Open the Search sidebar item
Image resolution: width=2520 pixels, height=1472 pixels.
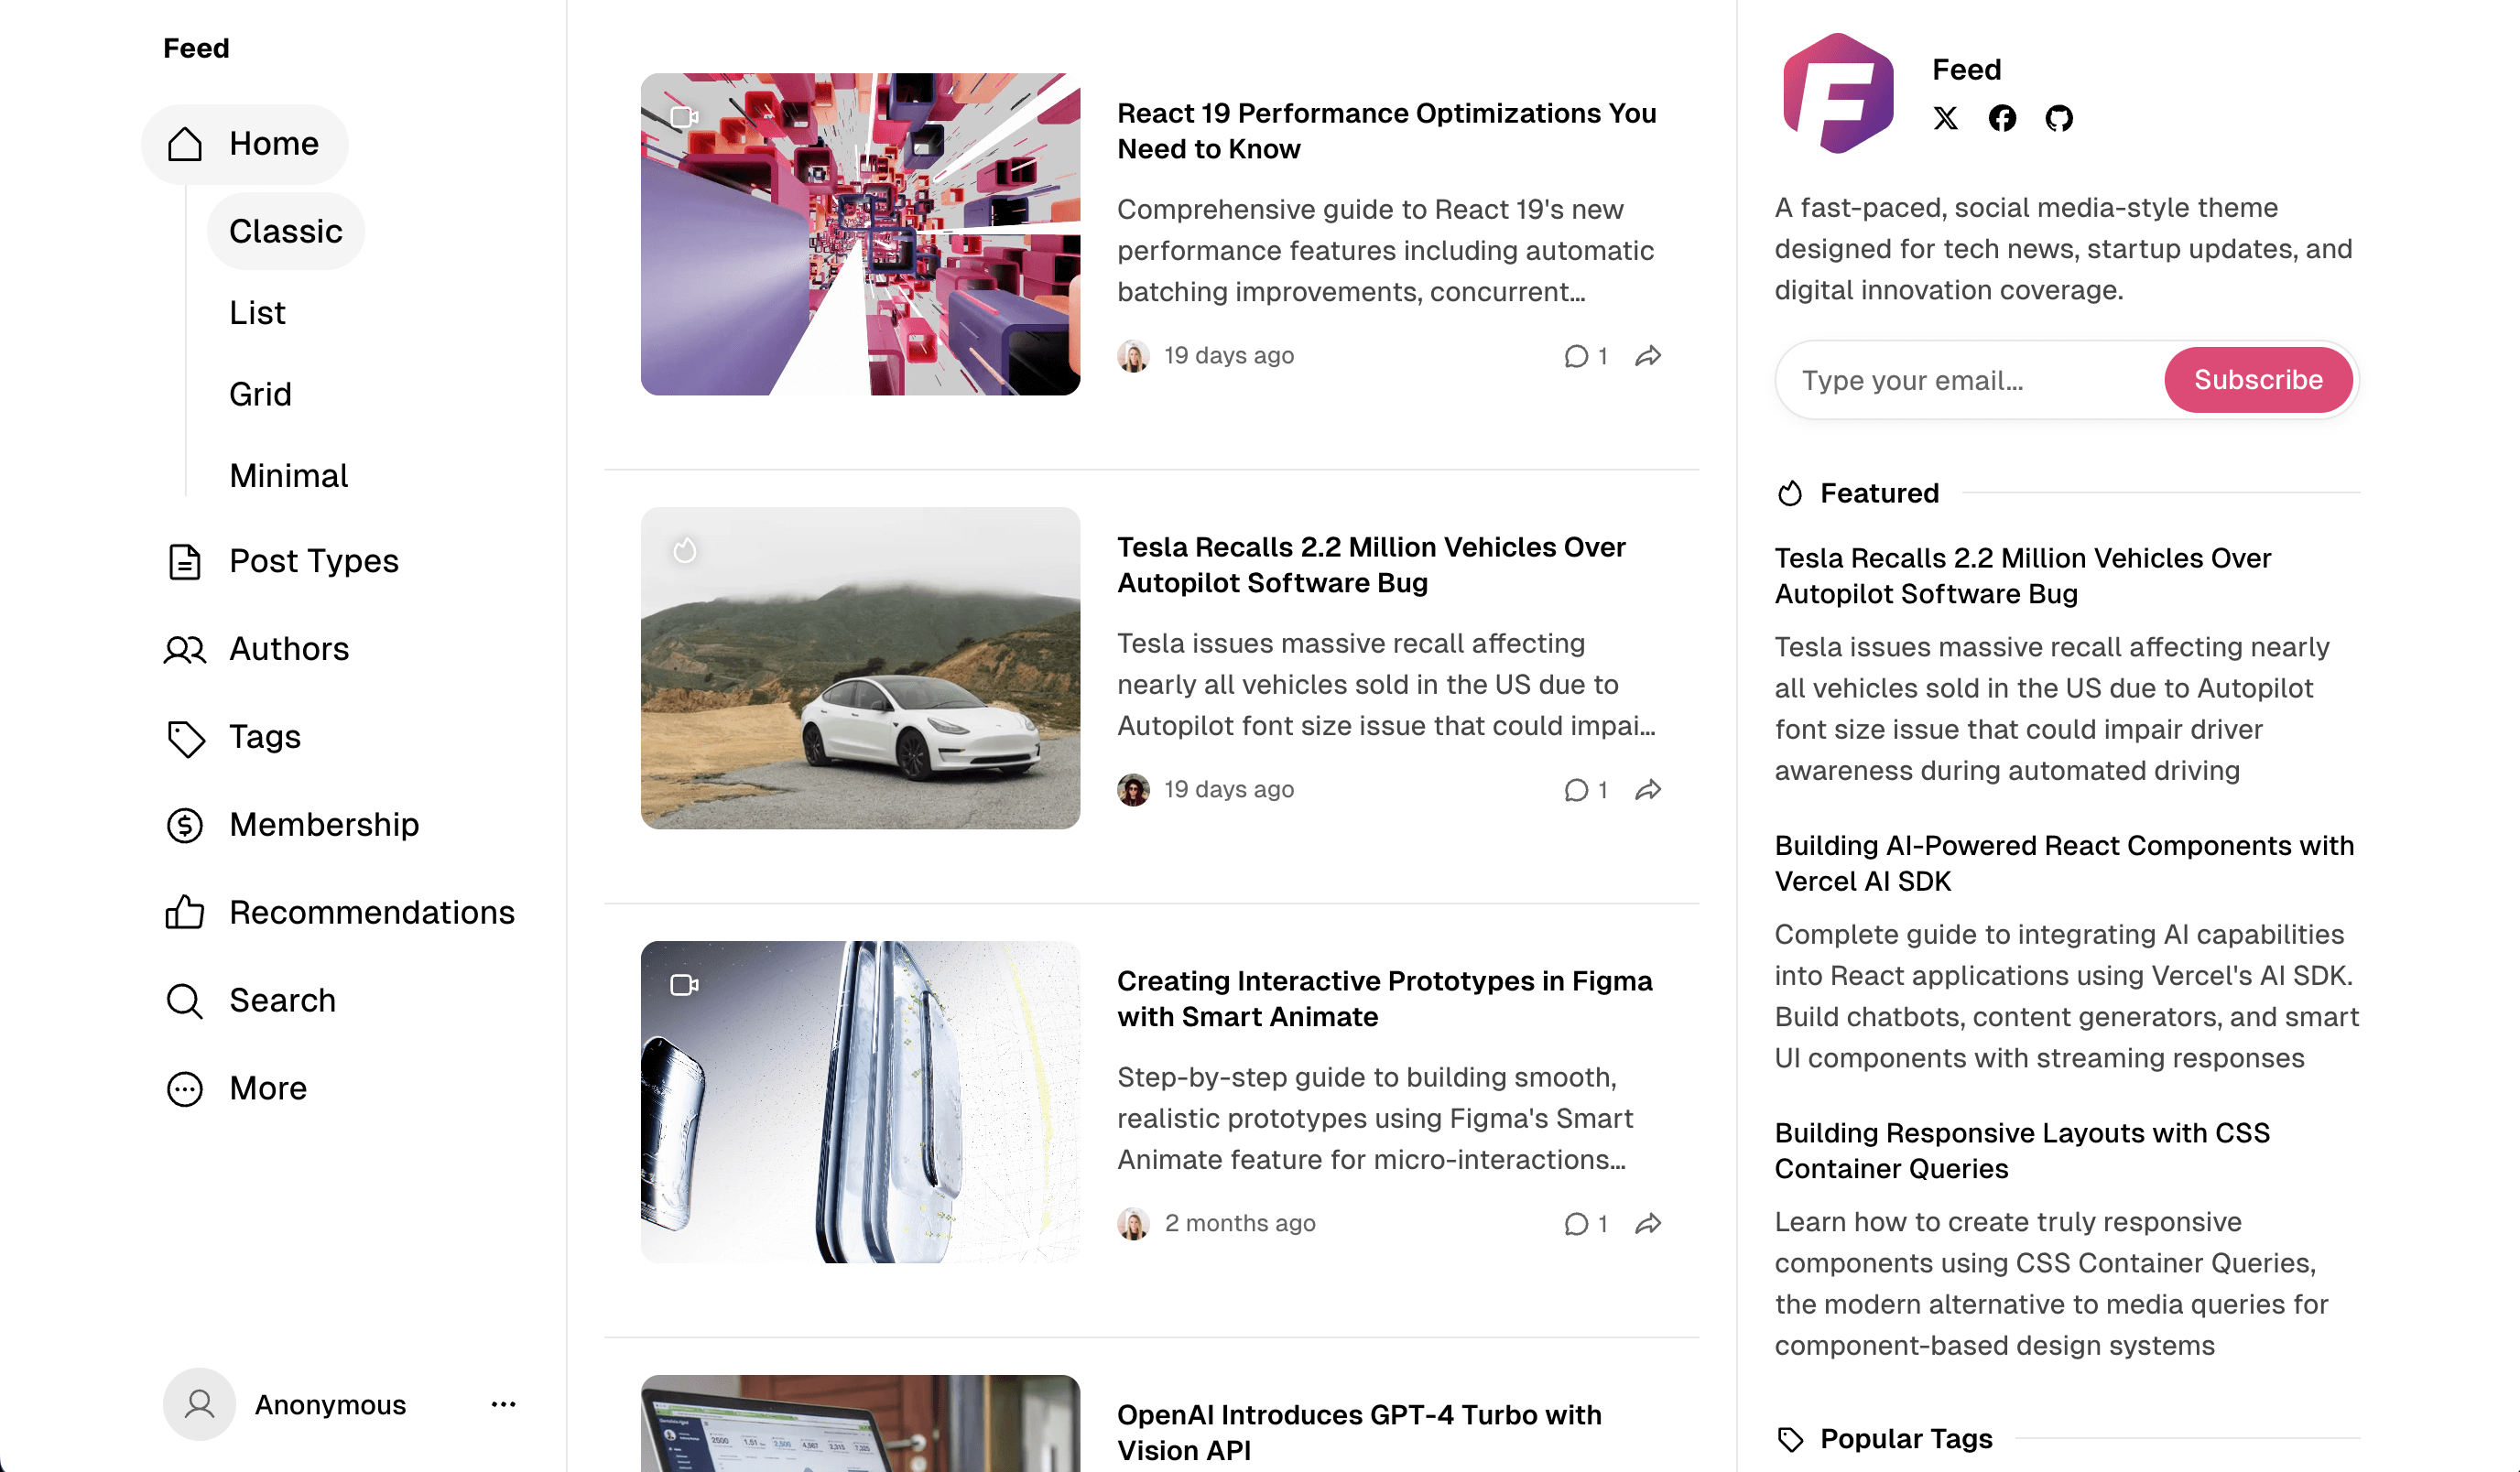pyautogui.click(x=250, y=1000)
